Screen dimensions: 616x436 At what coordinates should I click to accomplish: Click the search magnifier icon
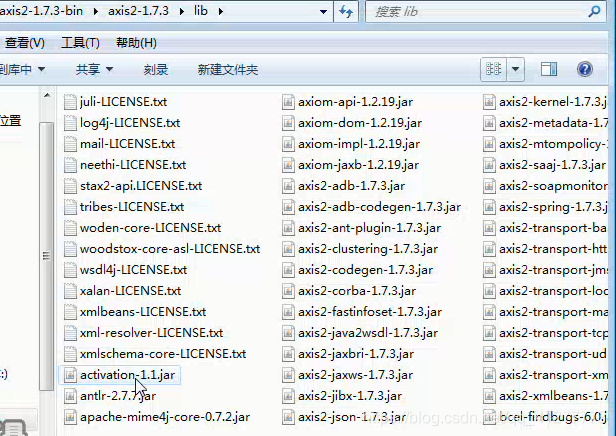click(594, 11)
